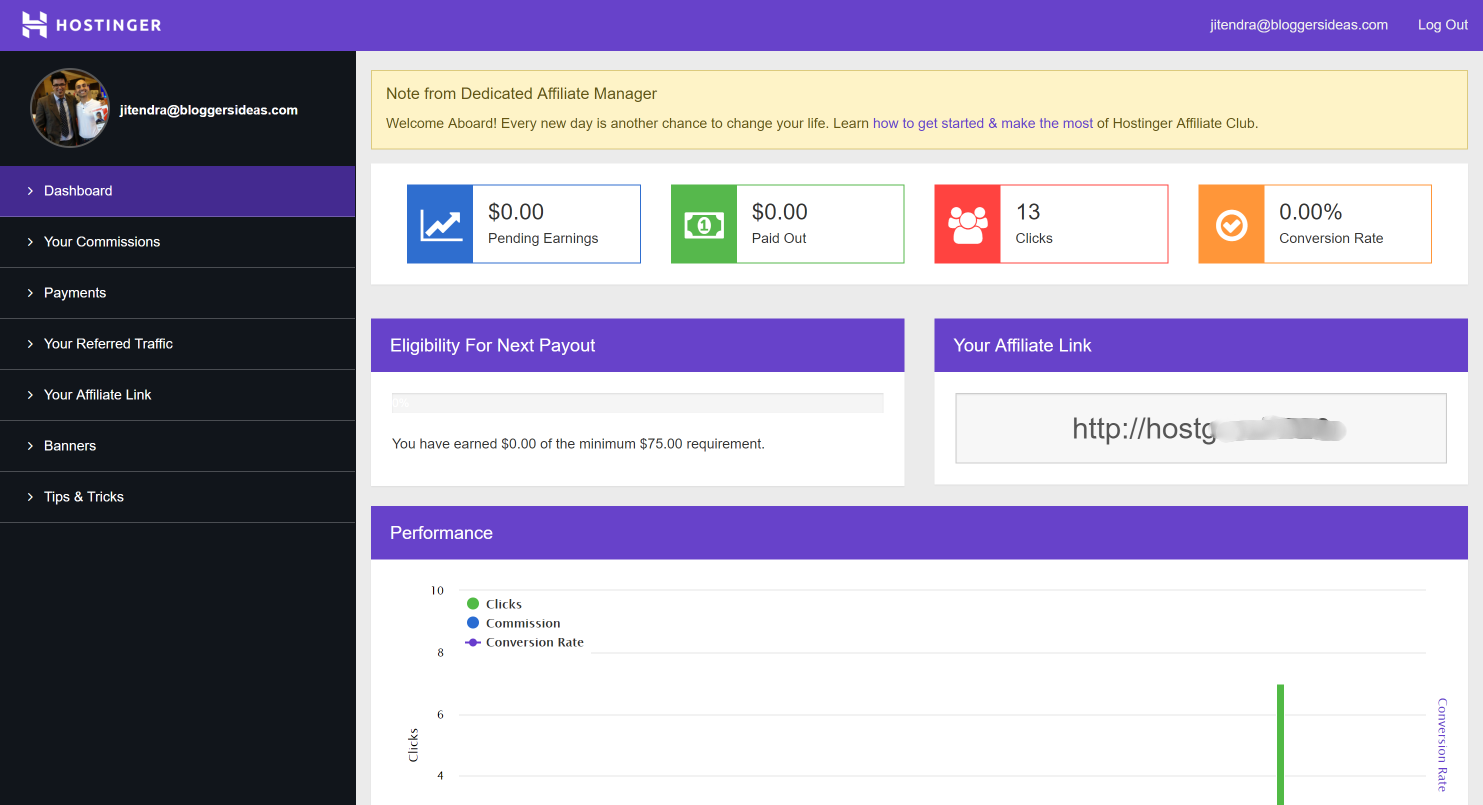The height and width of the screenshot is (805, 1483).
Task: Toggle Commission series visibility
Action: [512, 622]
